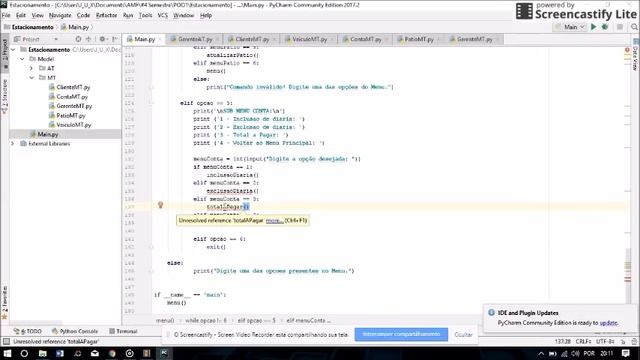Image resolution: width=640 pixels, height=360 pixels.
Task: Open the VCS menu
Action: pos(162,16)
